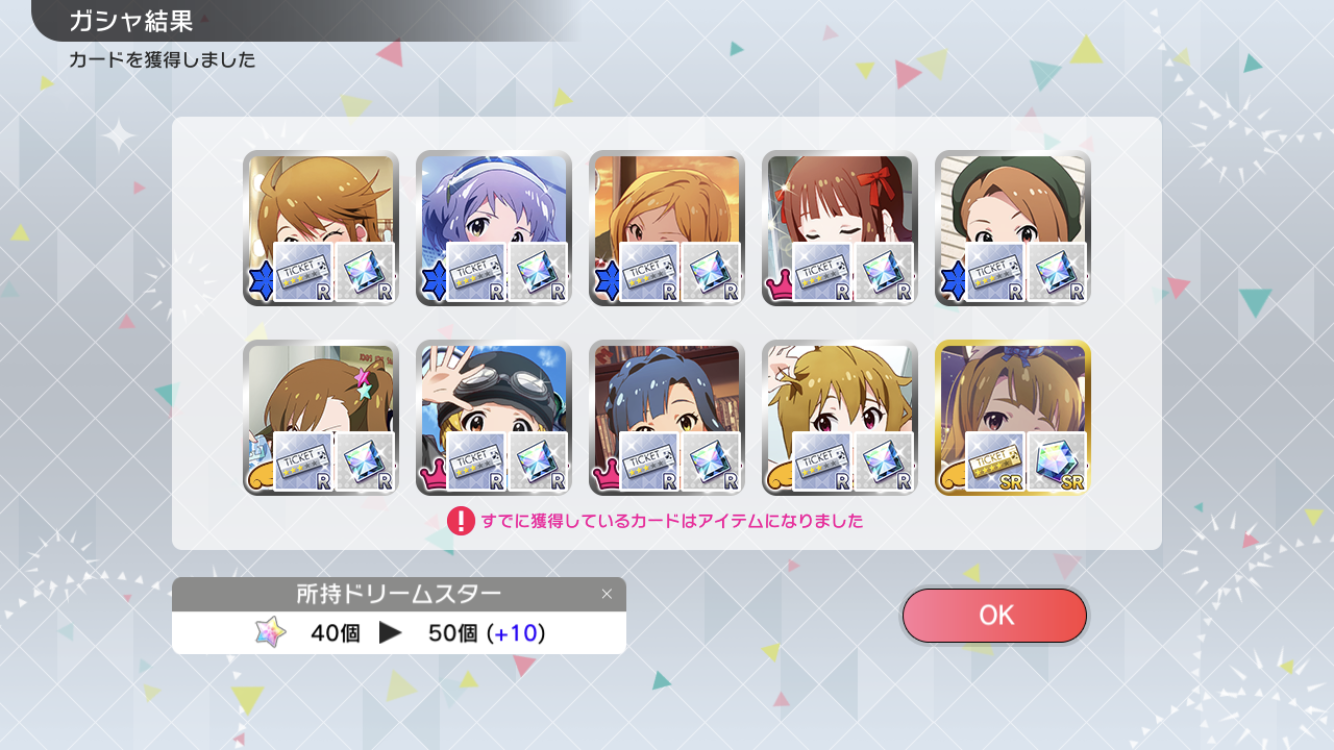Select the dark blue-haired girl card
Viewport: 1334px width, 750px height.
[666, 417]
